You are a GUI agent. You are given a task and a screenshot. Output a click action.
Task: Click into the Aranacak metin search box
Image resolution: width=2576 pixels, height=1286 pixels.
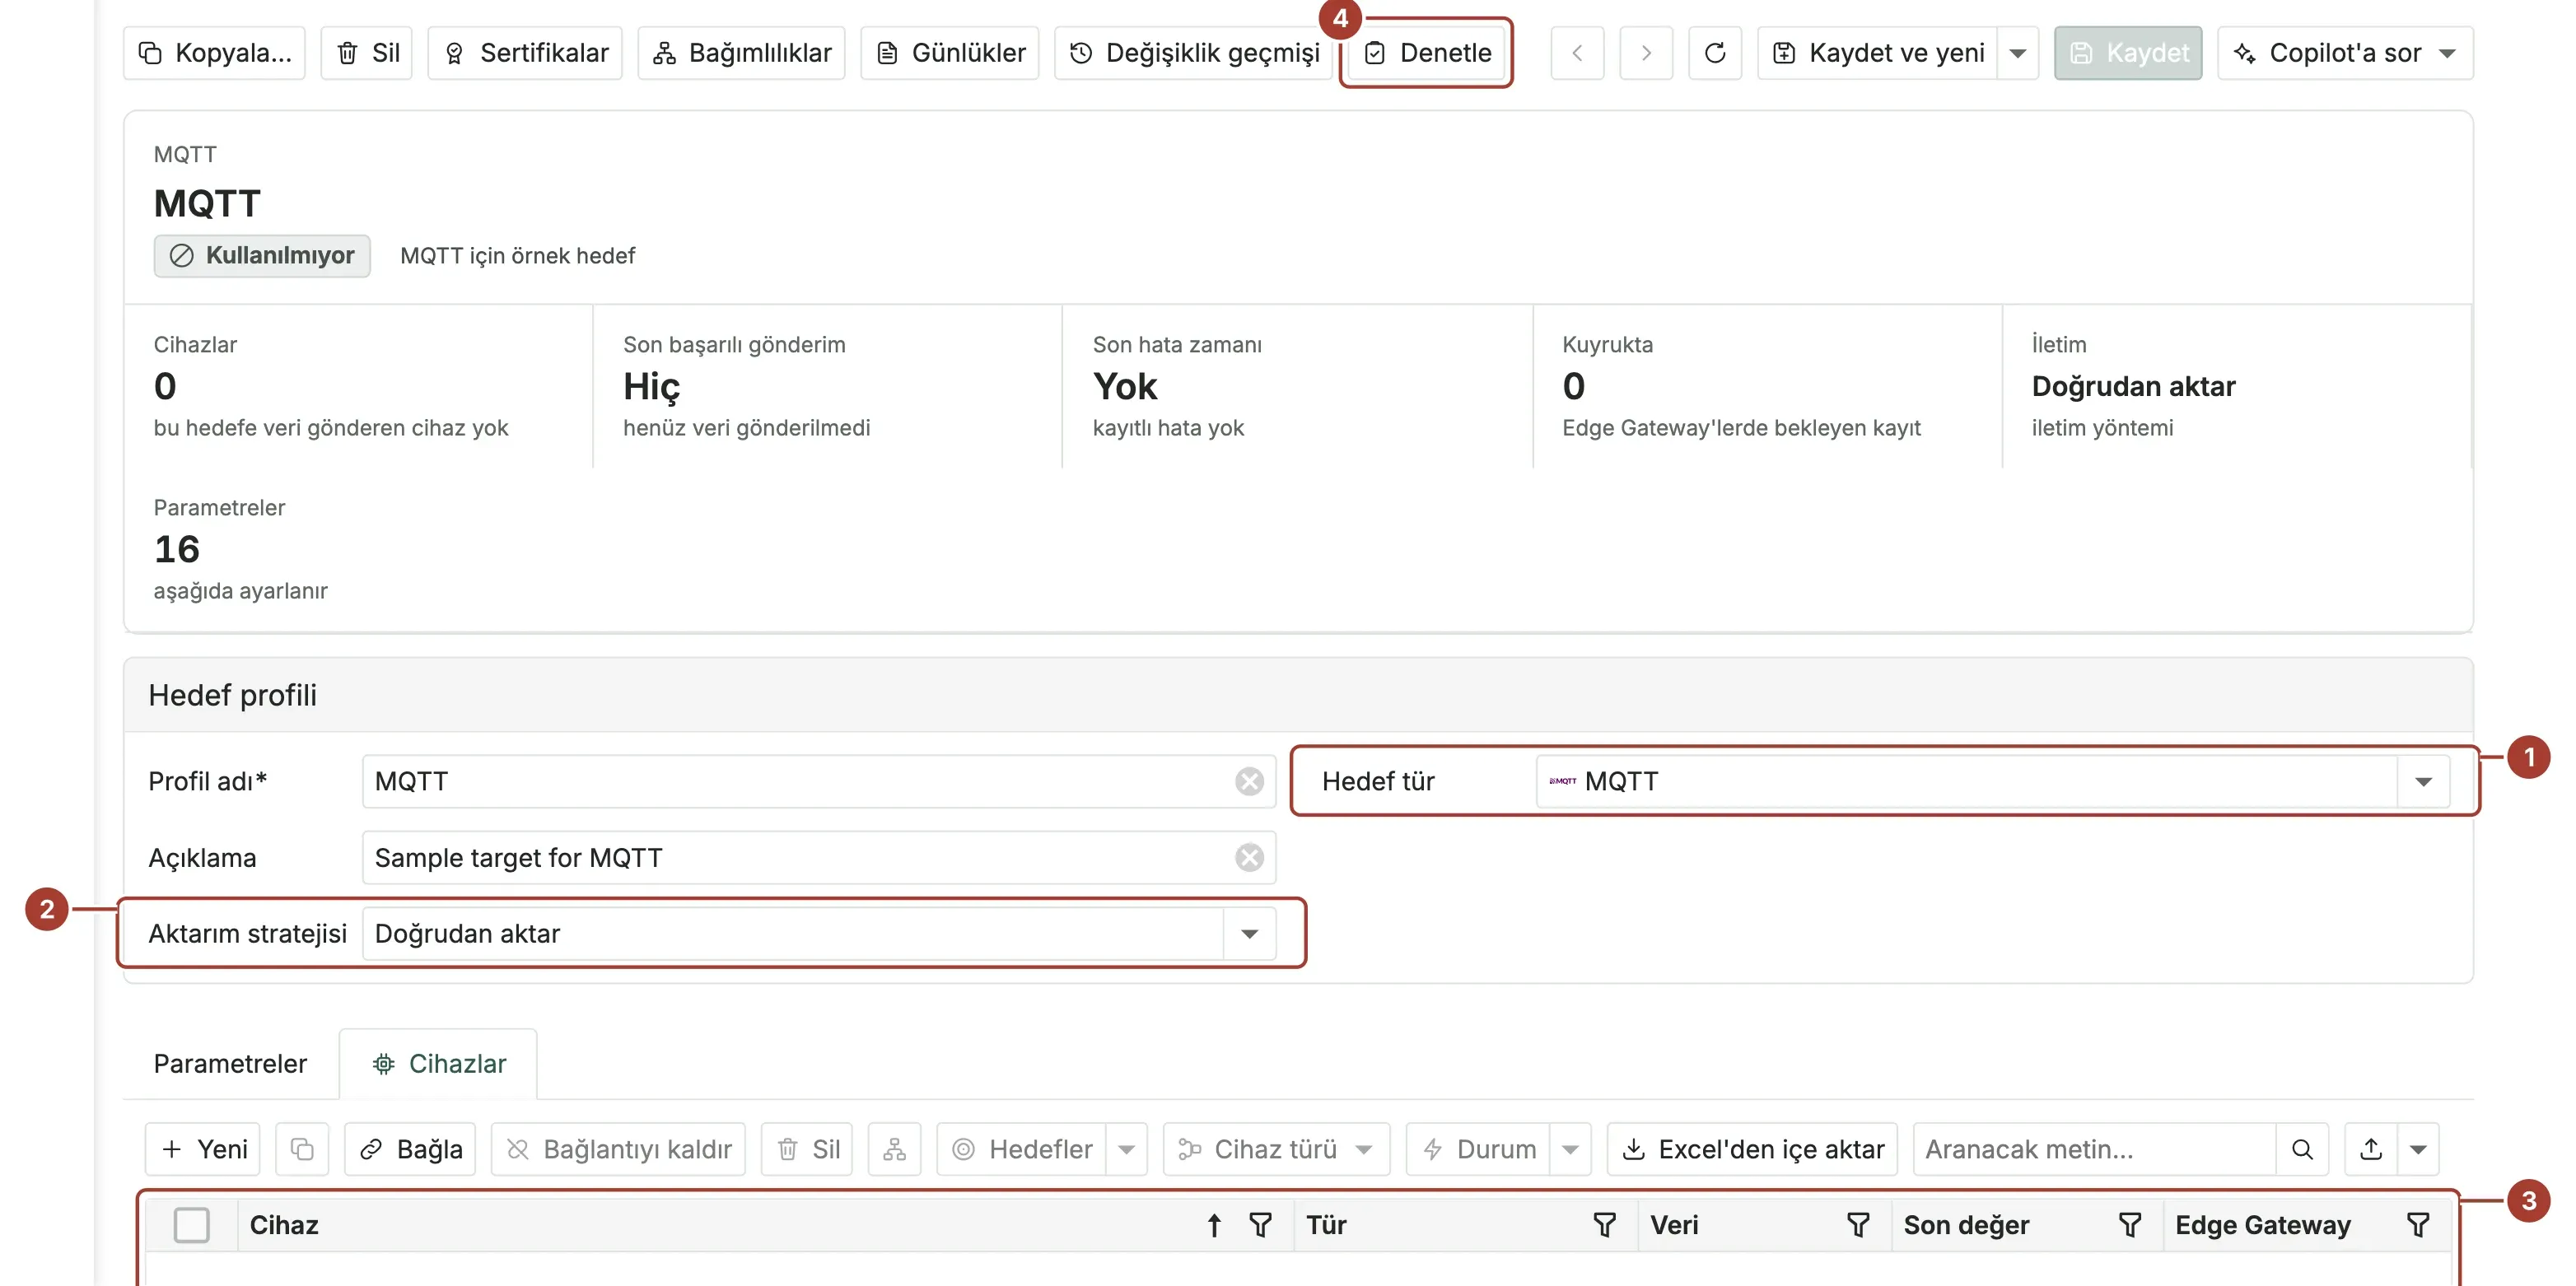click(2094, 1149)
